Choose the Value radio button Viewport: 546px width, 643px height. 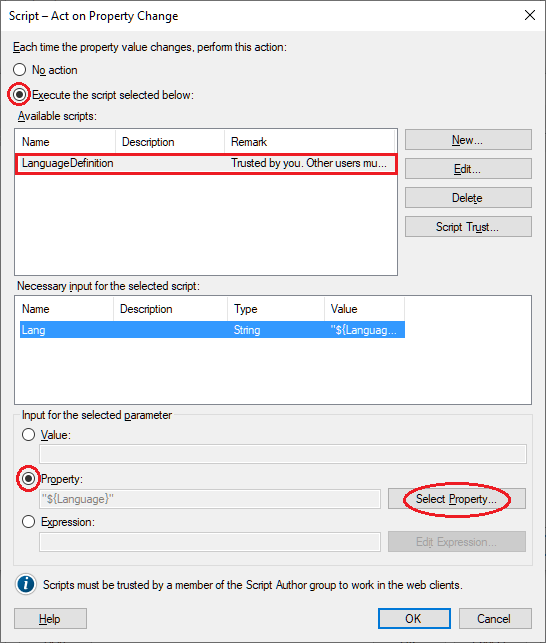(28, 435)
